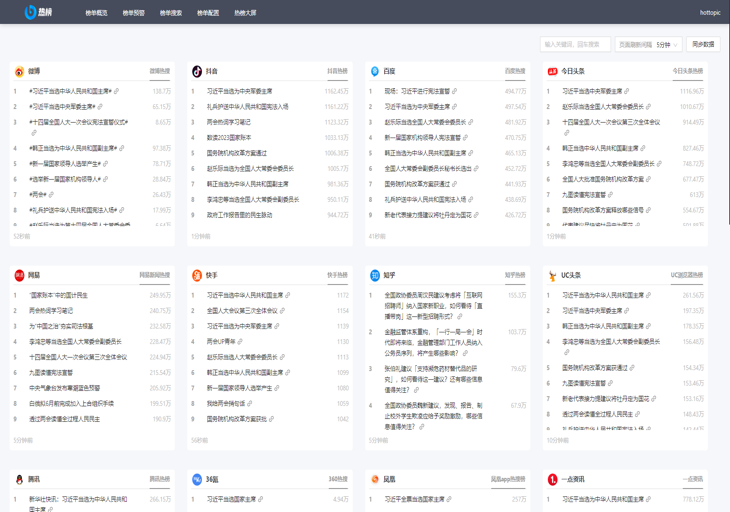Image resolution: width=730 pixels, height=512 pixels.
Task: Open link icon beside Baidu item 现场:习近平进行宪法宣誓
Action: click(x=454, y=91)
